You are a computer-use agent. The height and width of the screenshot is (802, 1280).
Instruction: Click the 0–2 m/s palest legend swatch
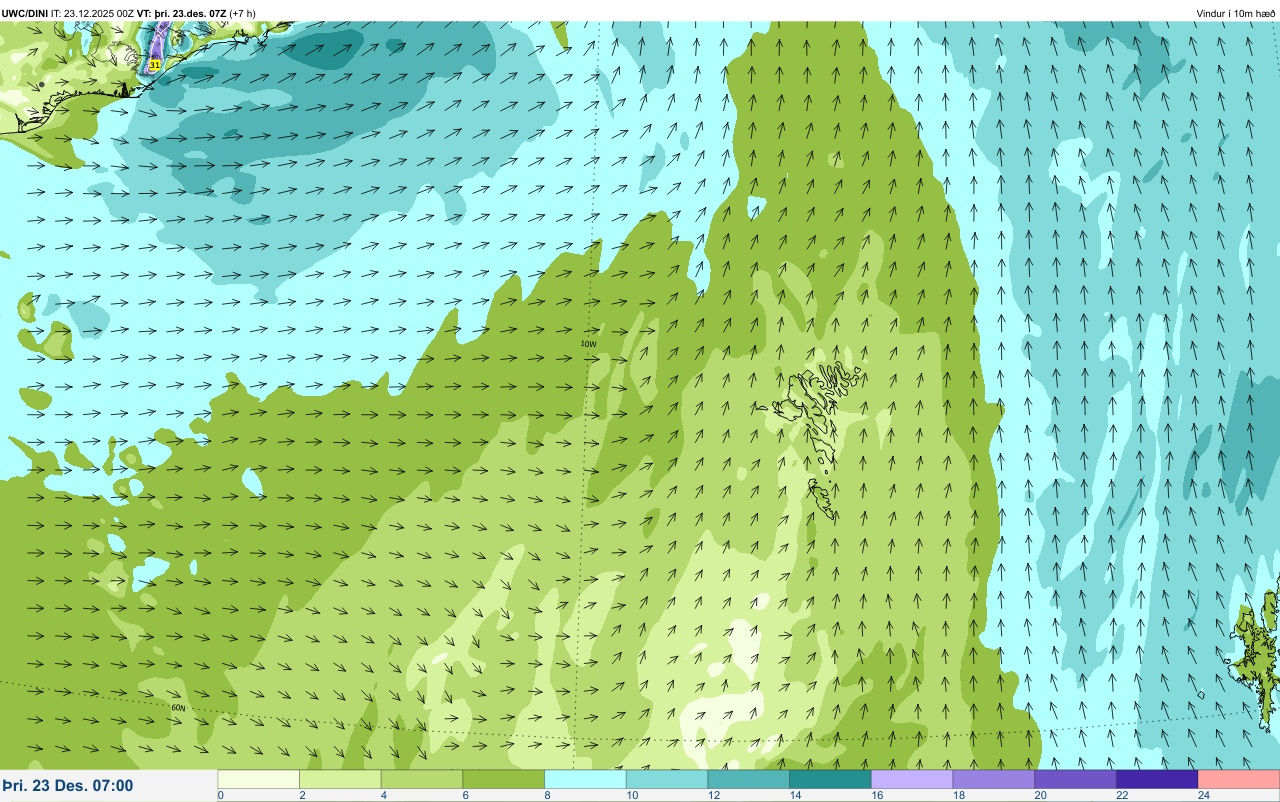(x=259, y=779)
